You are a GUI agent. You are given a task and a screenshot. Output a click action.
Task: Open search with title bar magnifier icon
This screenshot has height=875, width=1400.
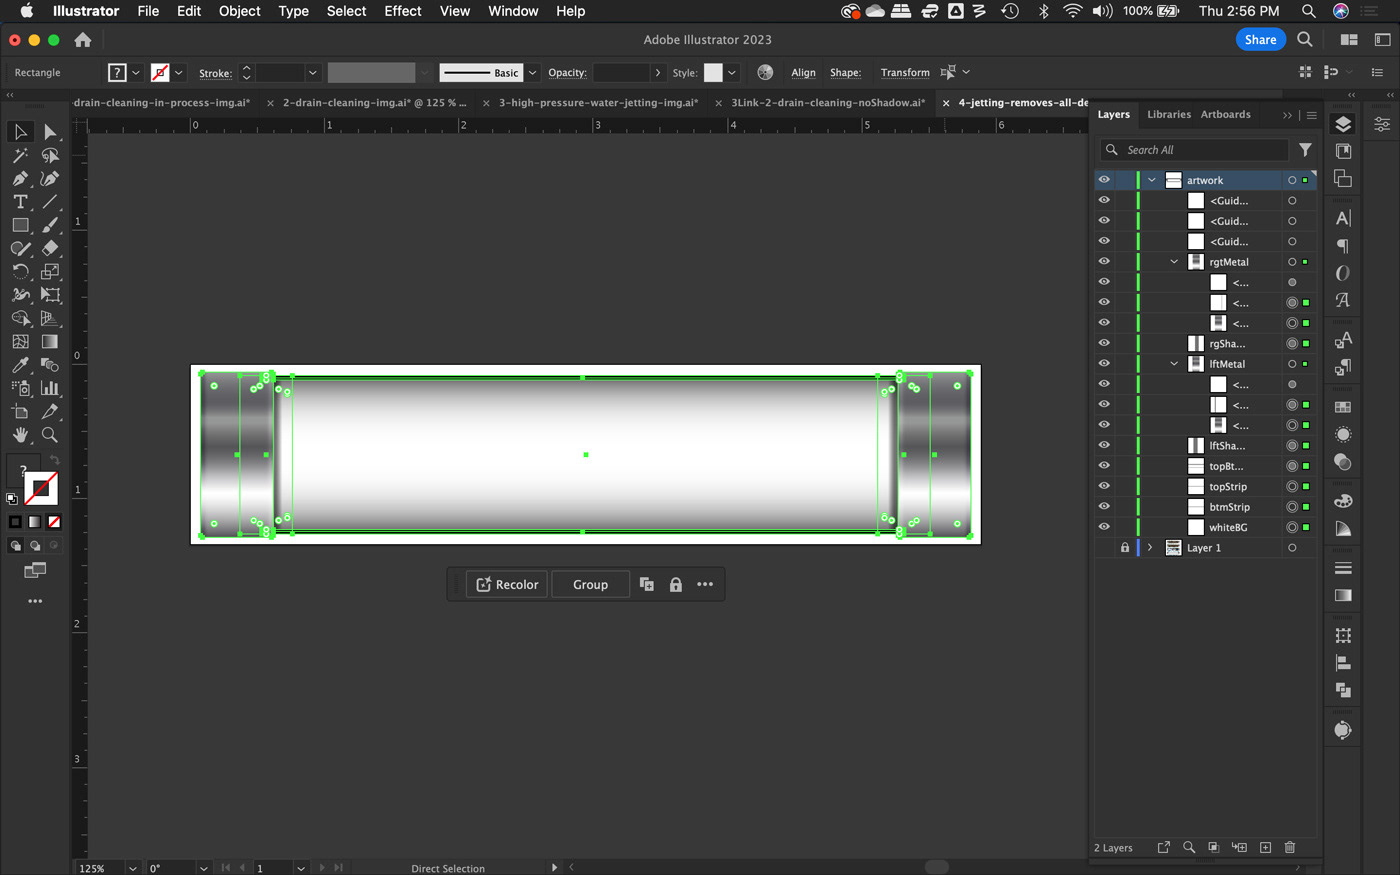point(1305,40)
